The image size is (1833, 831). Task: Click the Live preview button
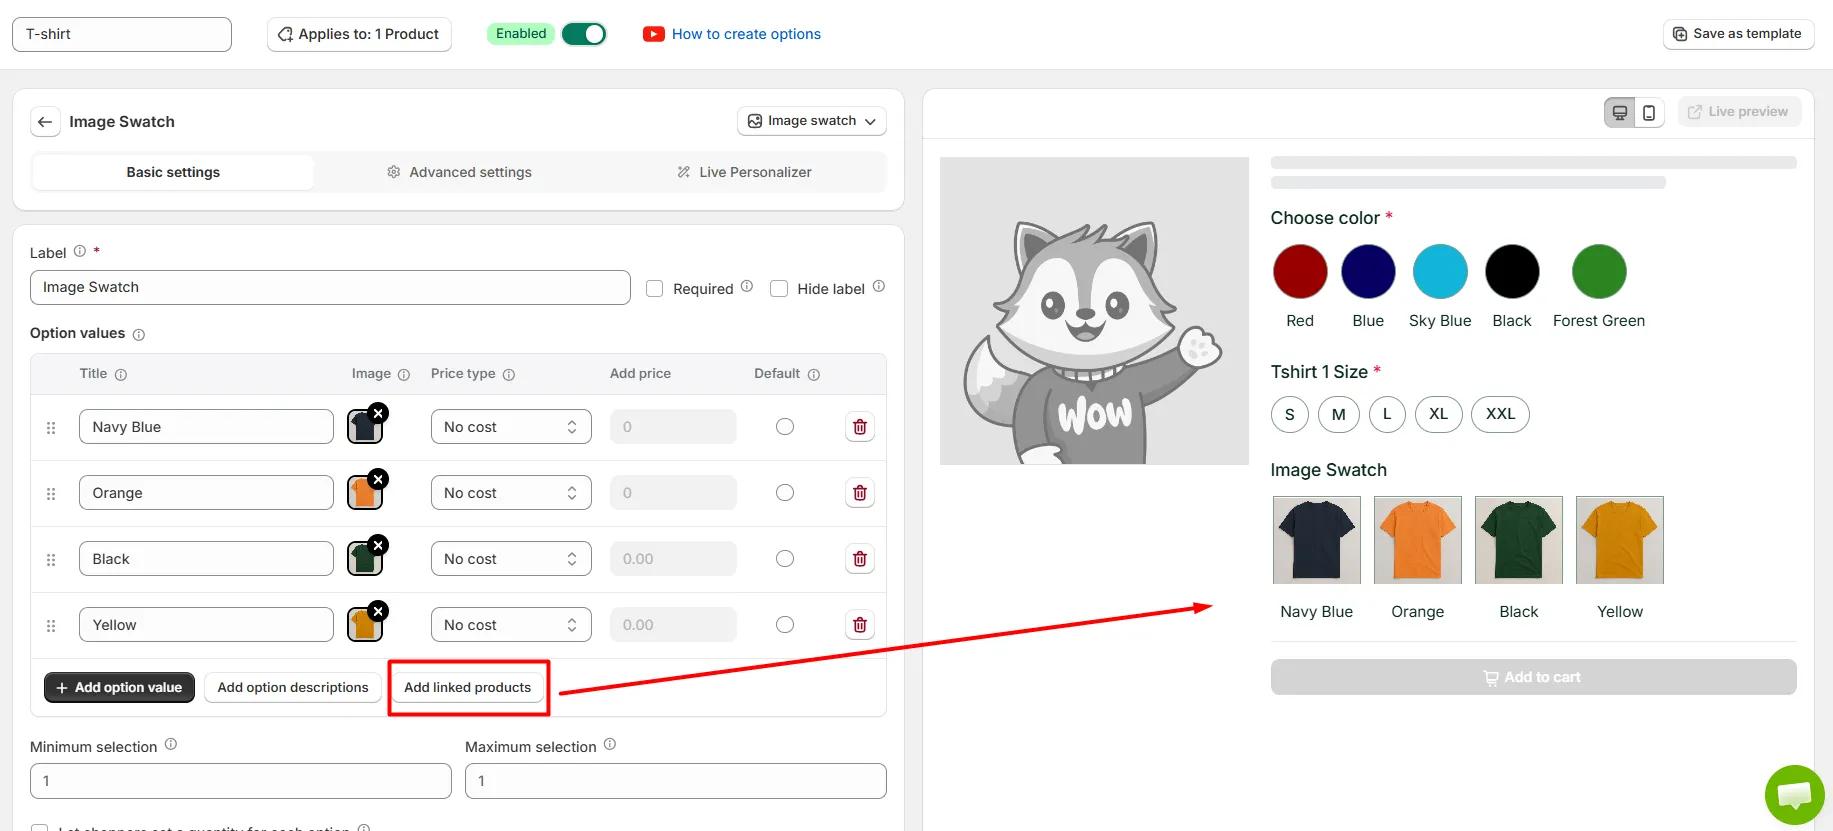point(1739,112)
